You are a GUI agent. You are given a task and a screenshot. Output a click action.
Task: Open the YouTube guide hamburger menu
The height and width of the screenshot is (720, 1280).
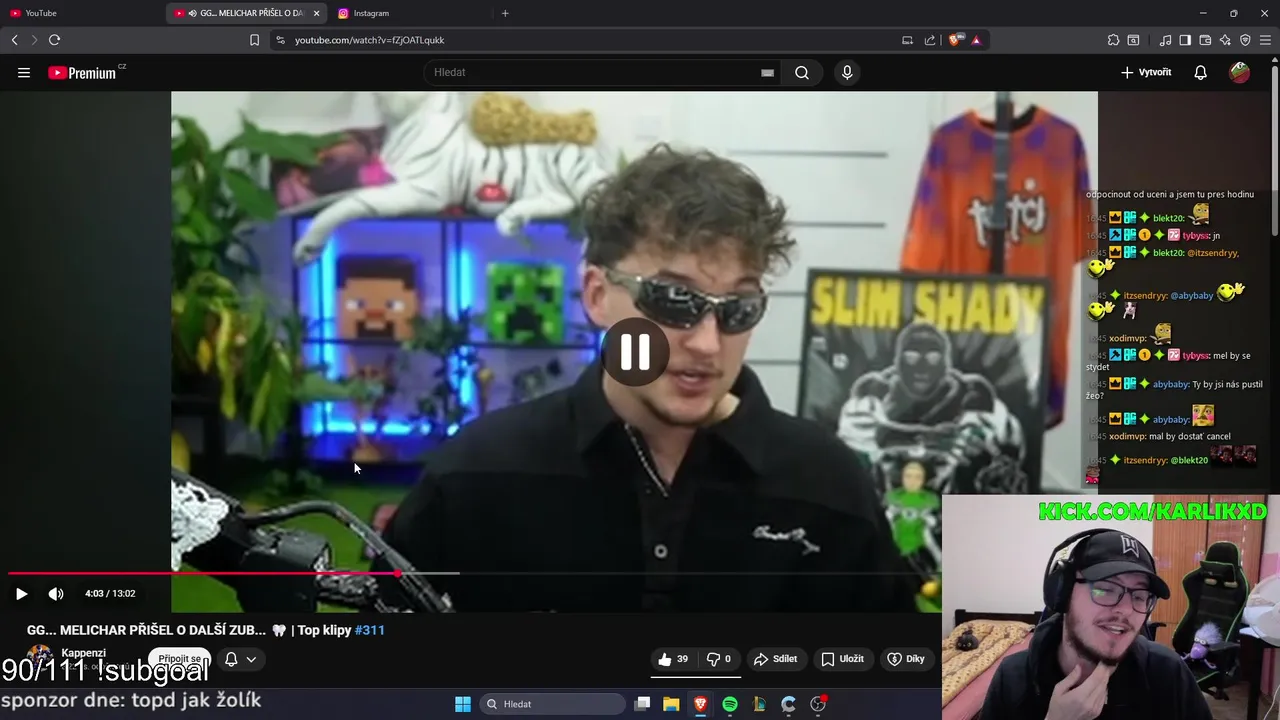(x=24, y=72)
